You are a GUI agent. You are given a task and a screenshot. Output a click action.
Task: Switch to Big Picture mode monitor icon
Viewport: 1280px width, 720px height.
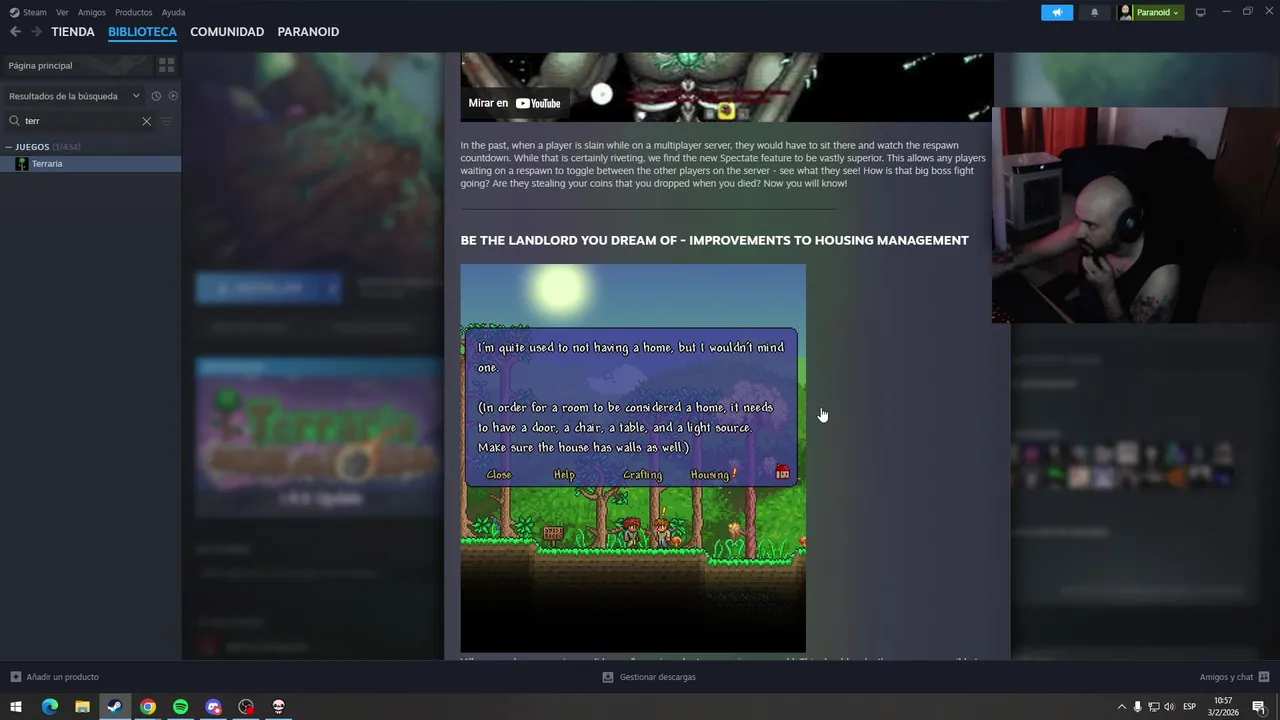1200,12
